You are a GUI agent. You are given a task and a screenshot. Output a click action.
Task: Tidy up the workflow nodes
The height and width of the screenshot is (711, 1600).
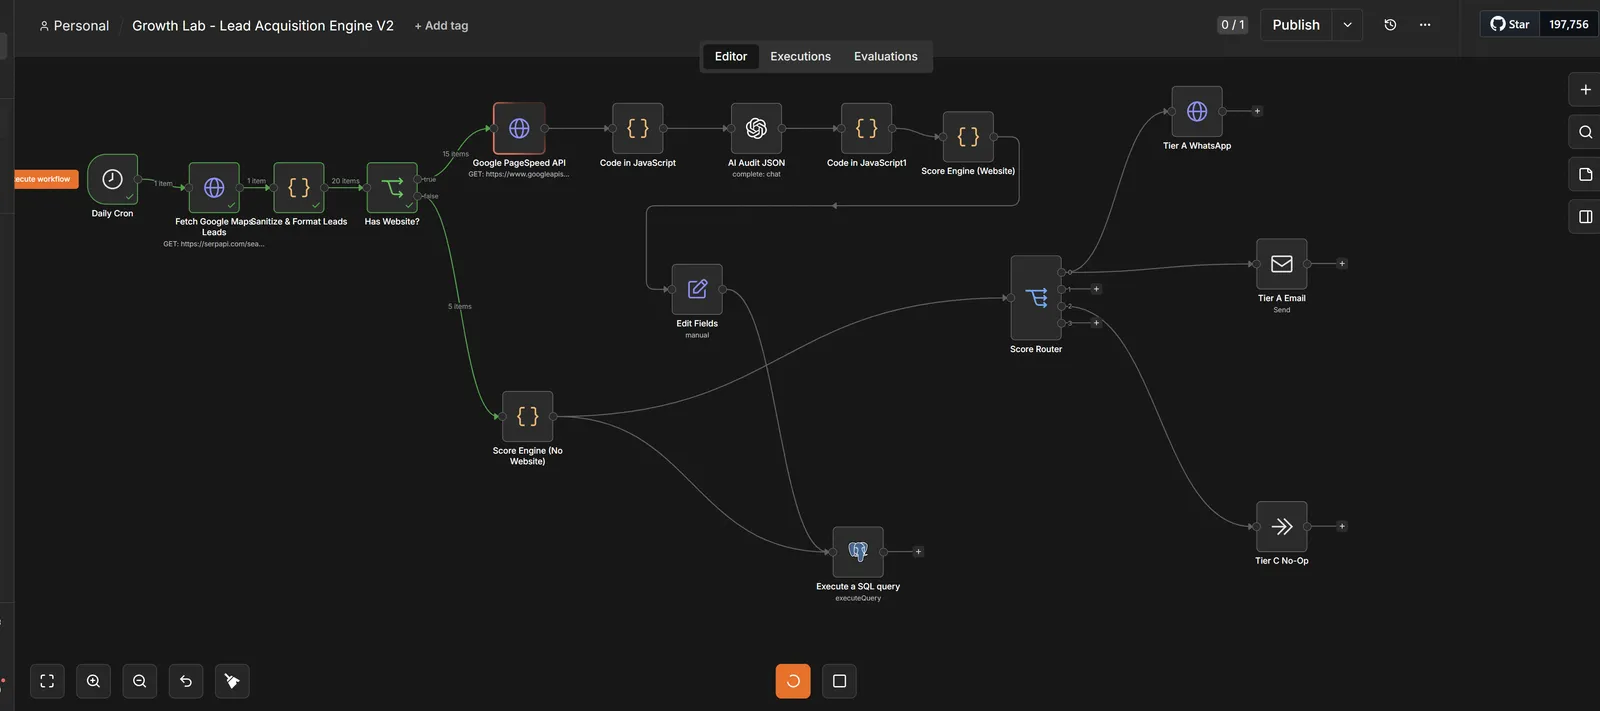point(232,681)
